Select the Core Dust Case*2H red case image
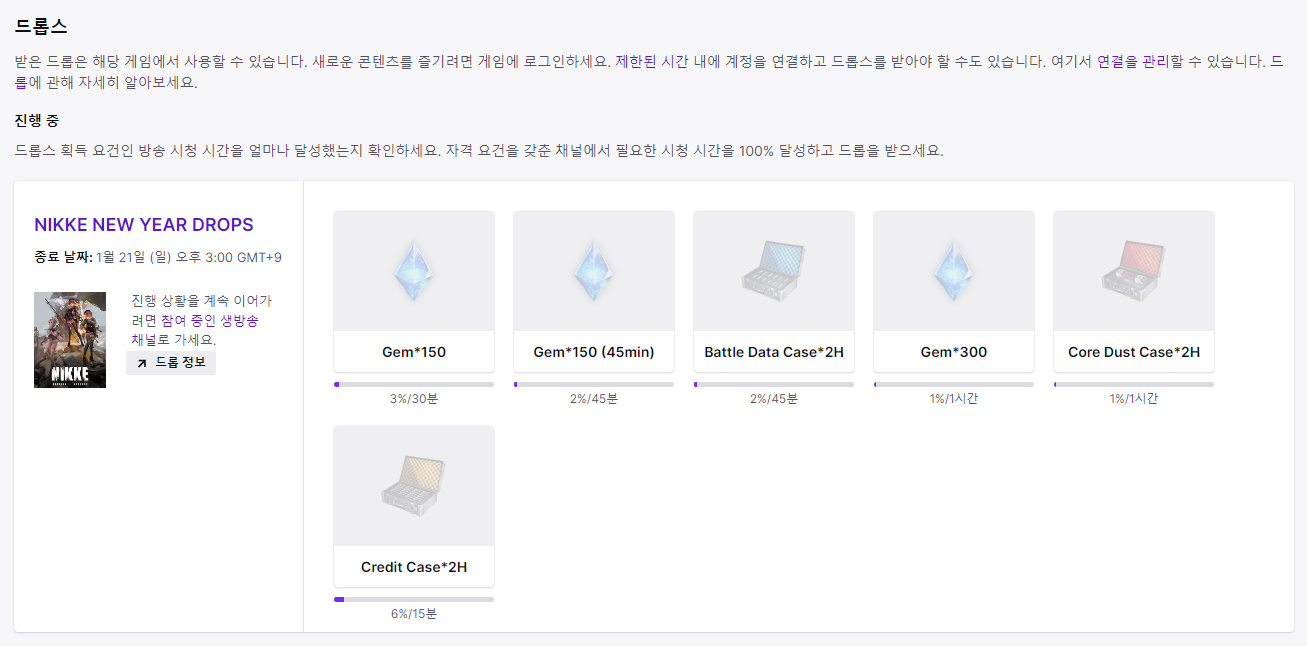The width and height of the screenshot is (1307, 646). (1134, 271)
